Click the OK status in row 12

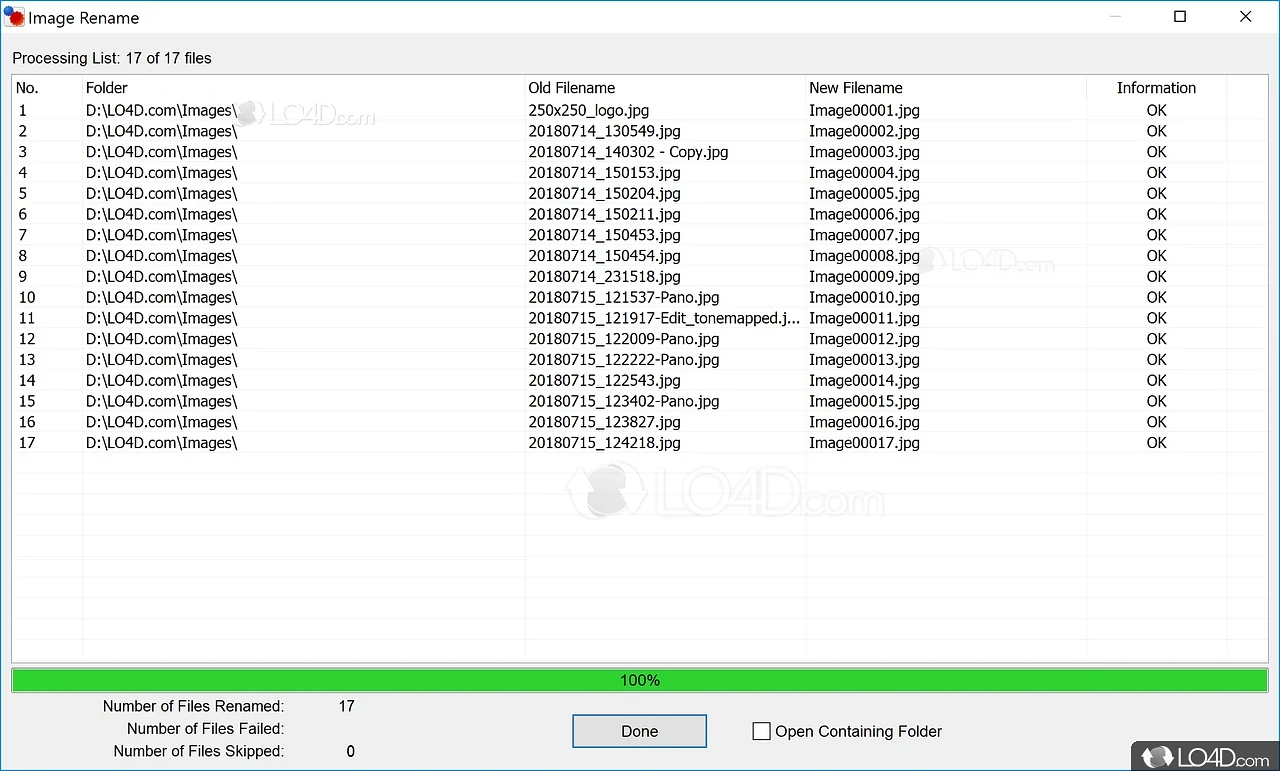1156,339
